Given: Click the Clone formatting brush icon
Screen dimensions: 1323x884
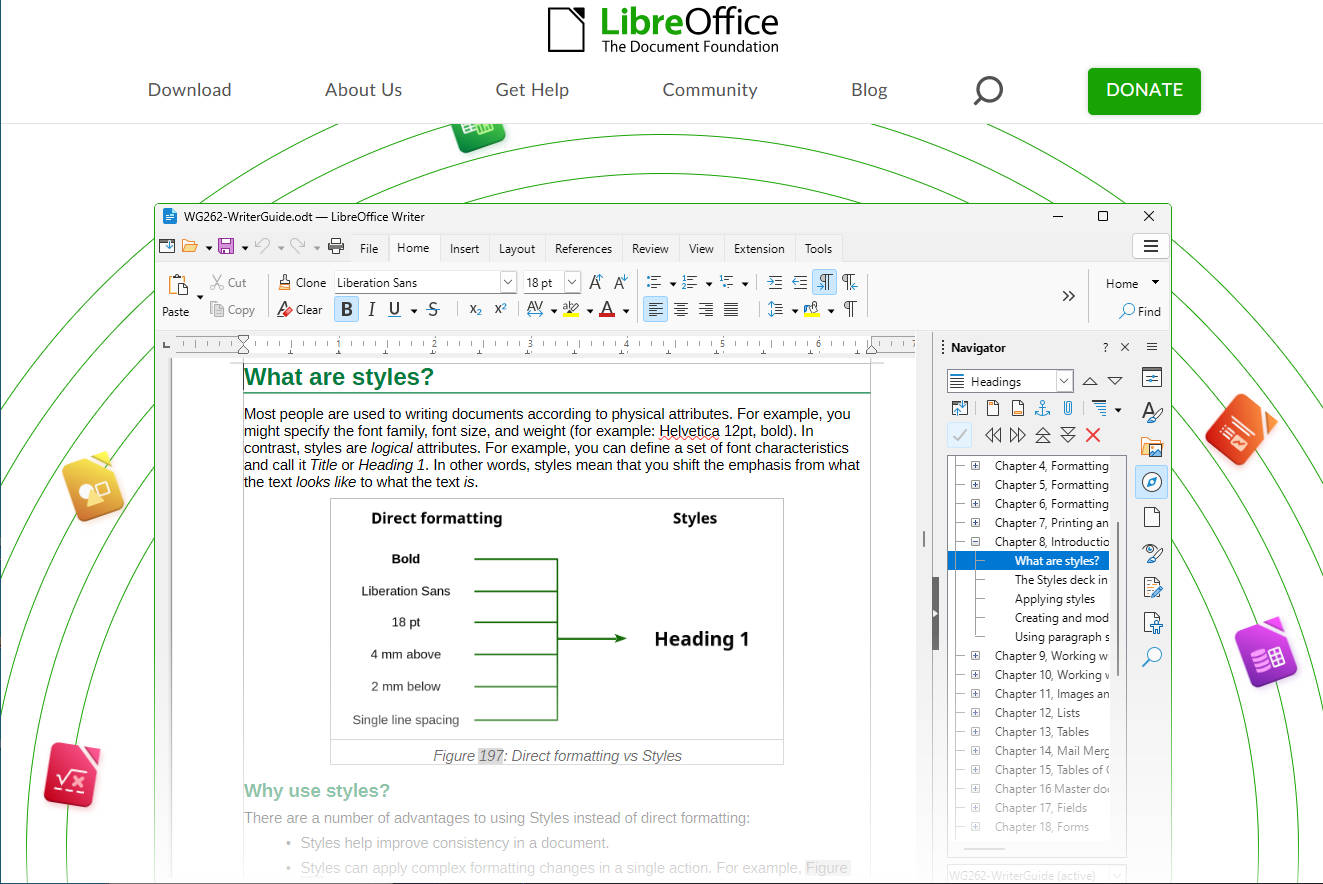Looking at the screenshot, I should [x=285, y=283].
